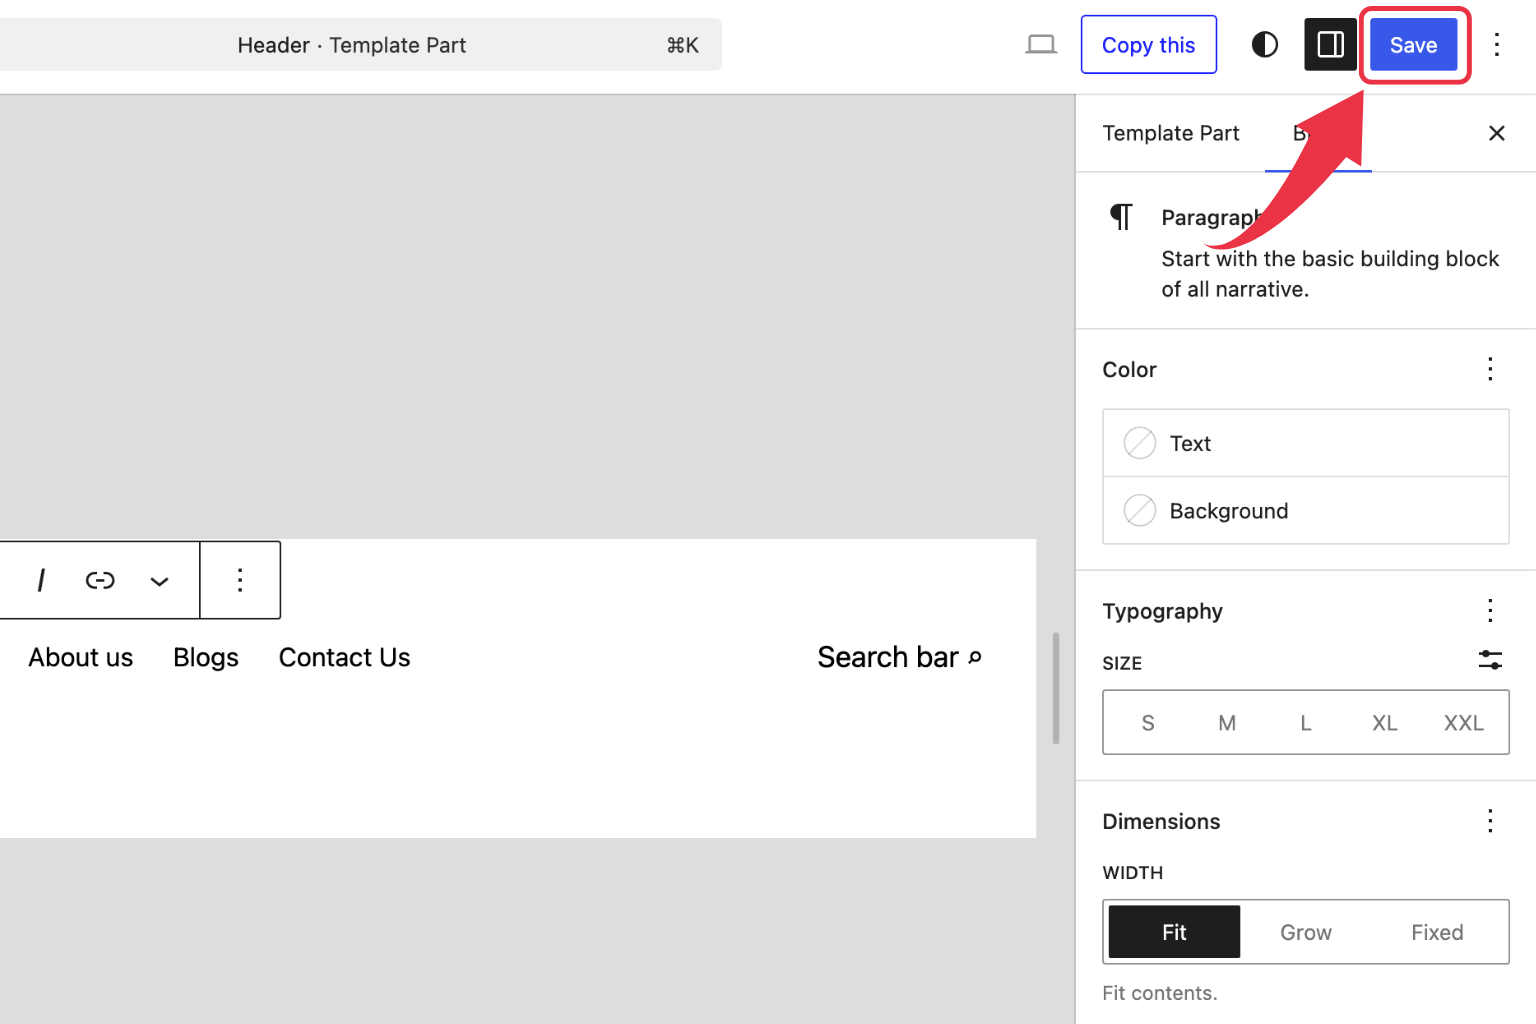Set the Text color swatch
The height and width of the screenshot is (1024, 1536).
click(1138, 443)
